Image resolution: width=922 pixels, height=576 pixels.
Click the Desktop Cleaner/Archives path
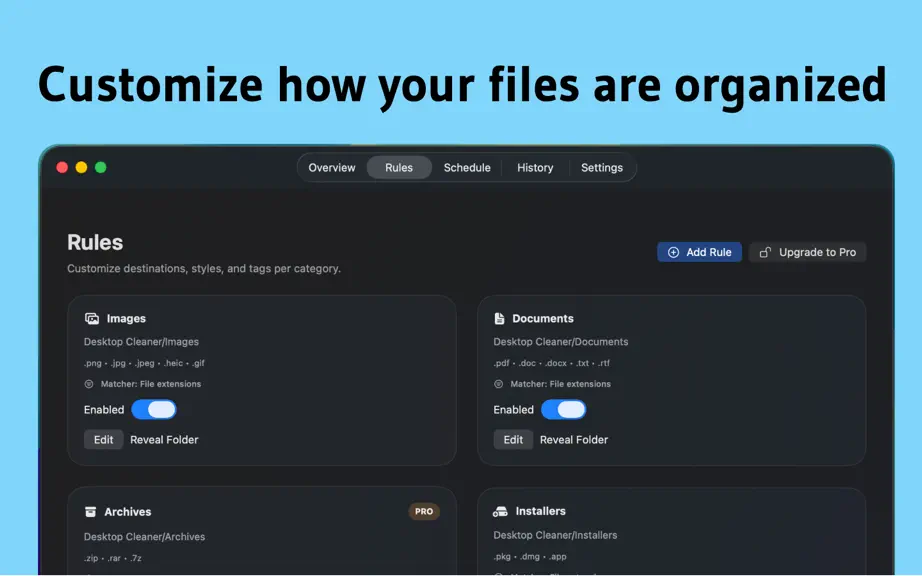144,537
